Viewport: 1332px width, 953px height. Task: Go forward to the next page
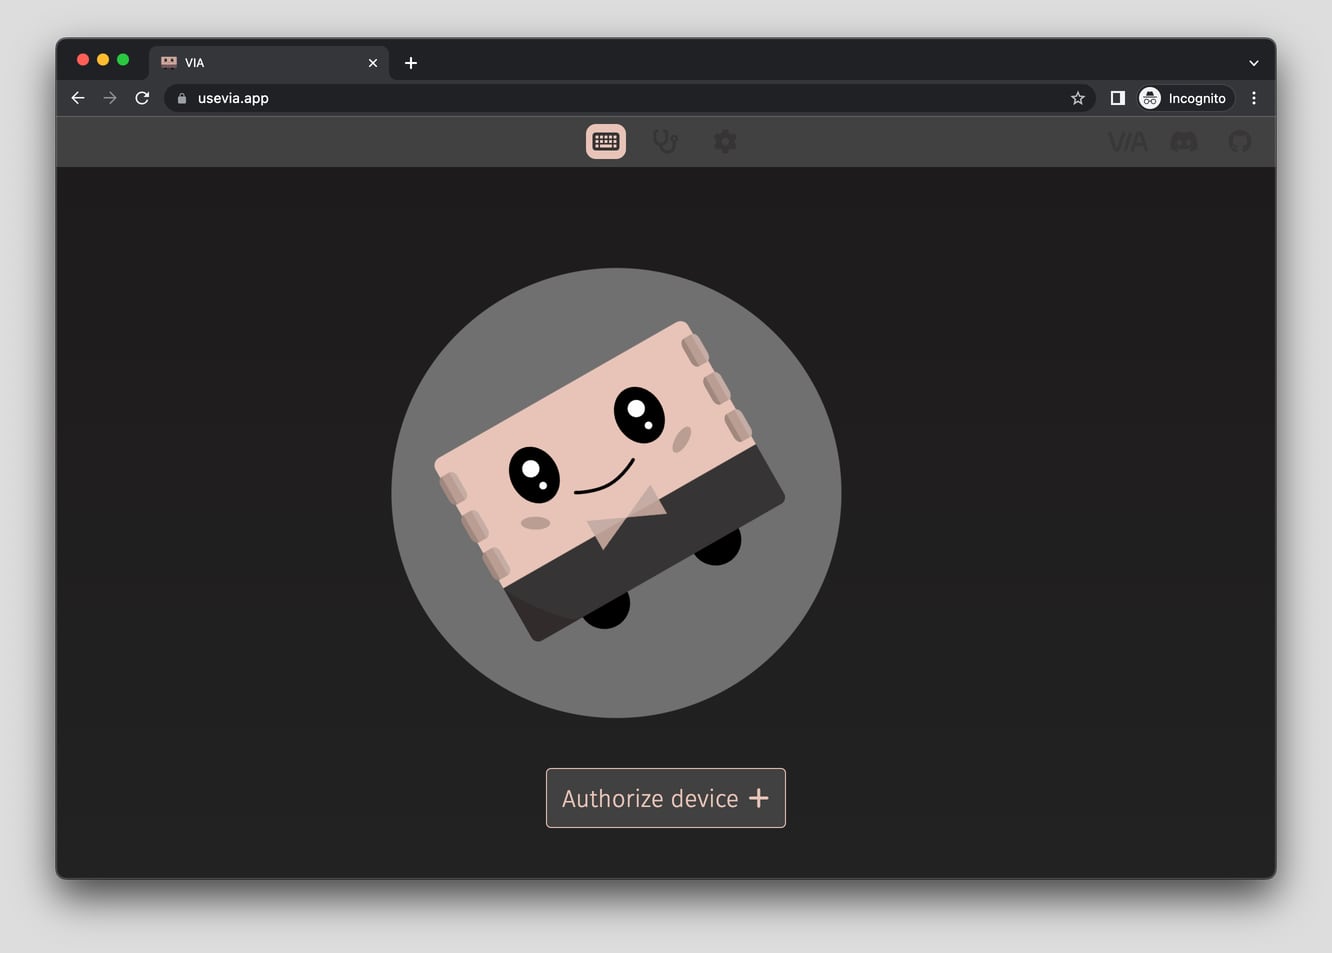(x=110, y=98)
